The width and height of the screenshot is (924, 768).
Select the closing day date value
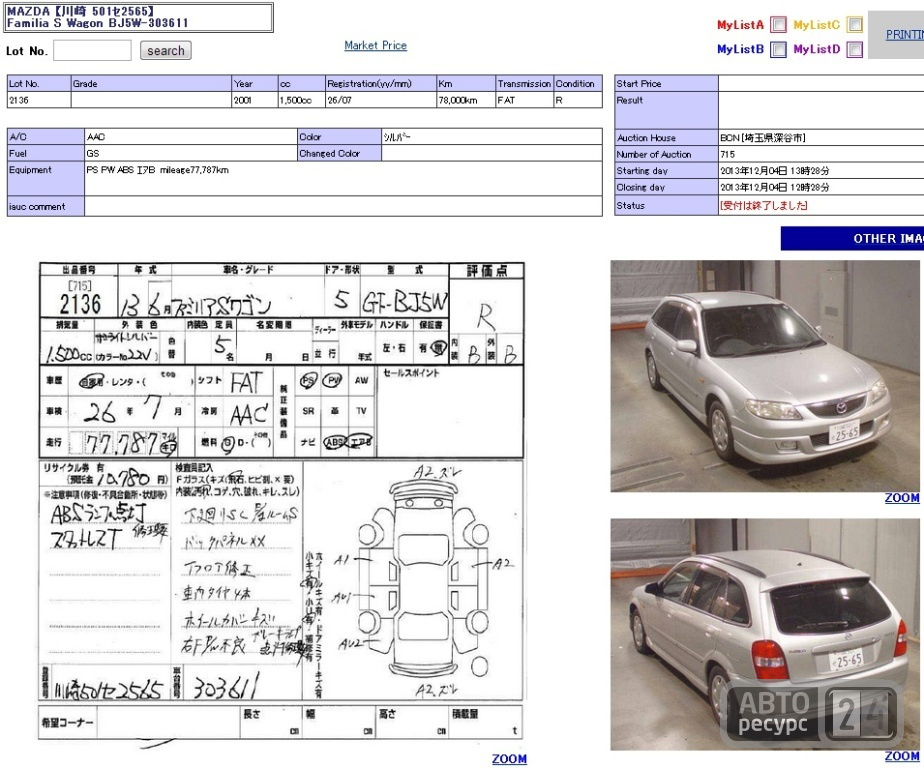pos(774,187)
